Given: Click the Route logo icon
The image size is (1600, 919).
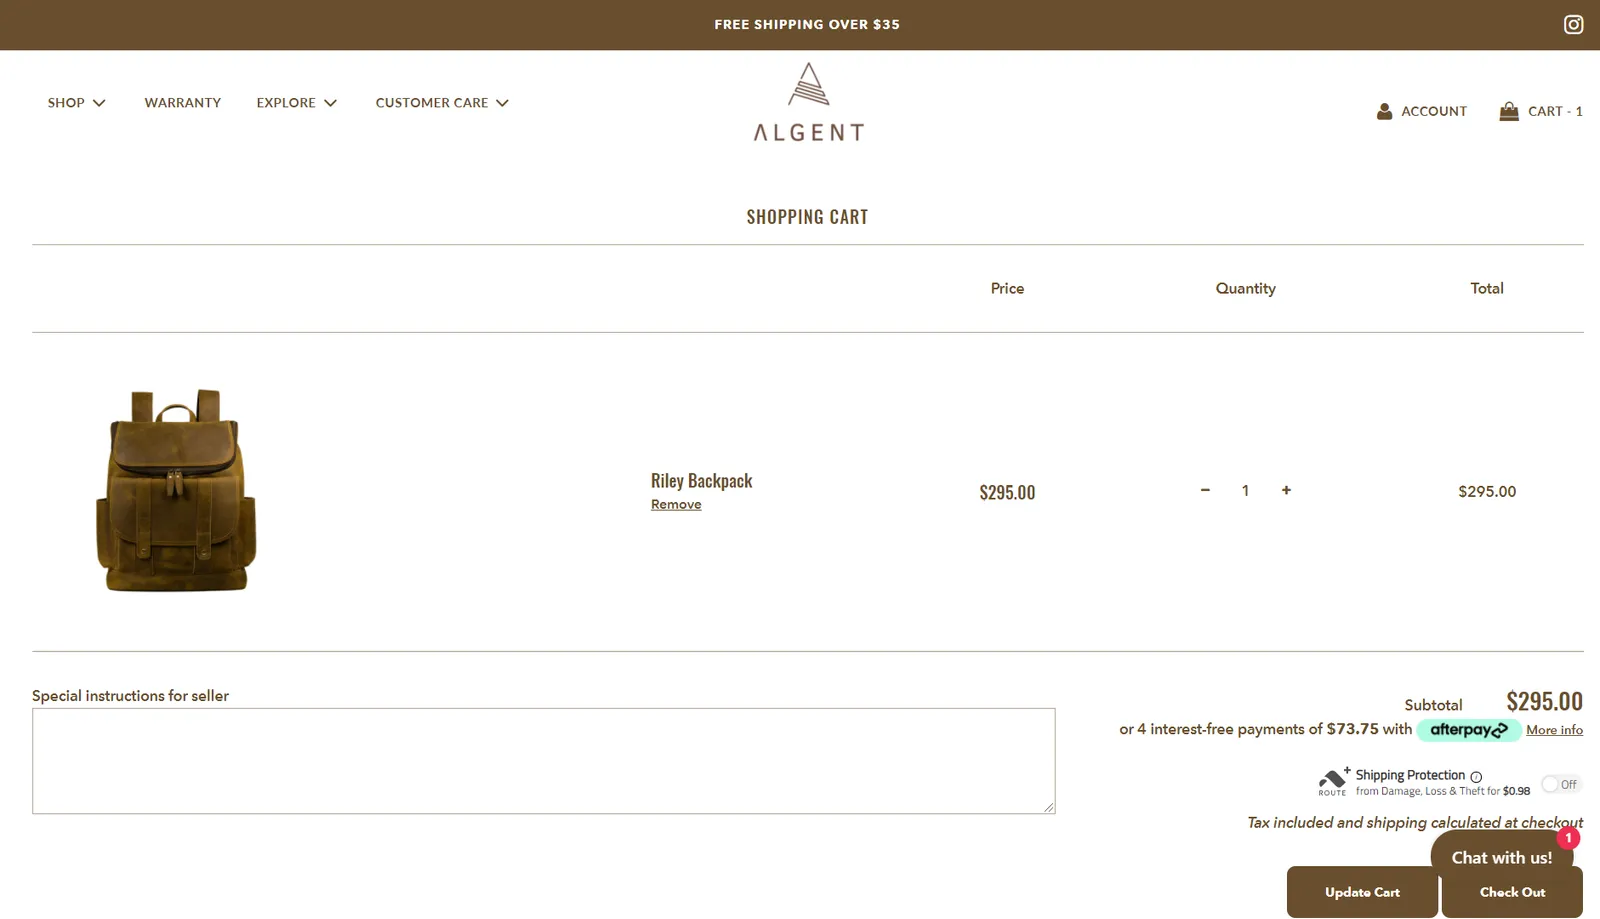Looking at the screenshot, I should click(x=1333, y=781).
